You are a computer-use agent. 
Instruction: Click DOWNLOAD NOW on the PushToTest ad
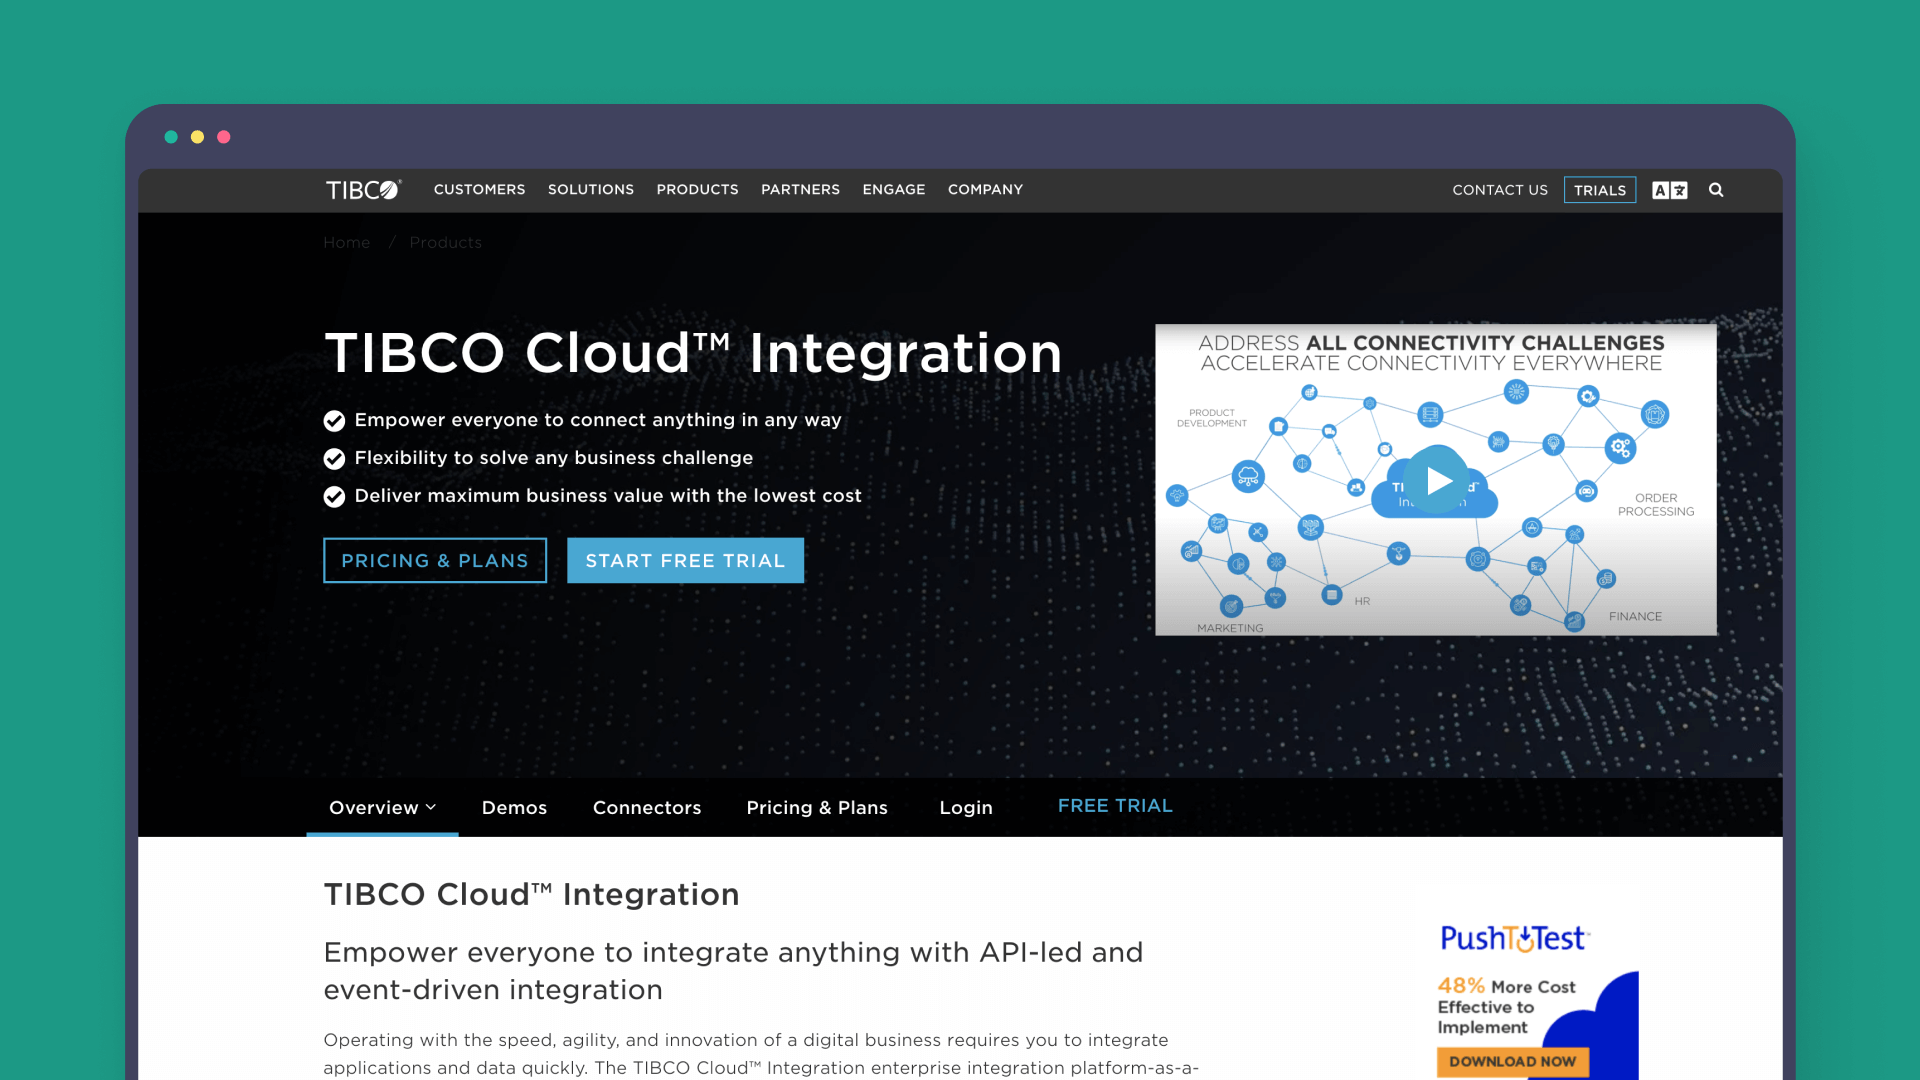[x=1512, y=1062]
